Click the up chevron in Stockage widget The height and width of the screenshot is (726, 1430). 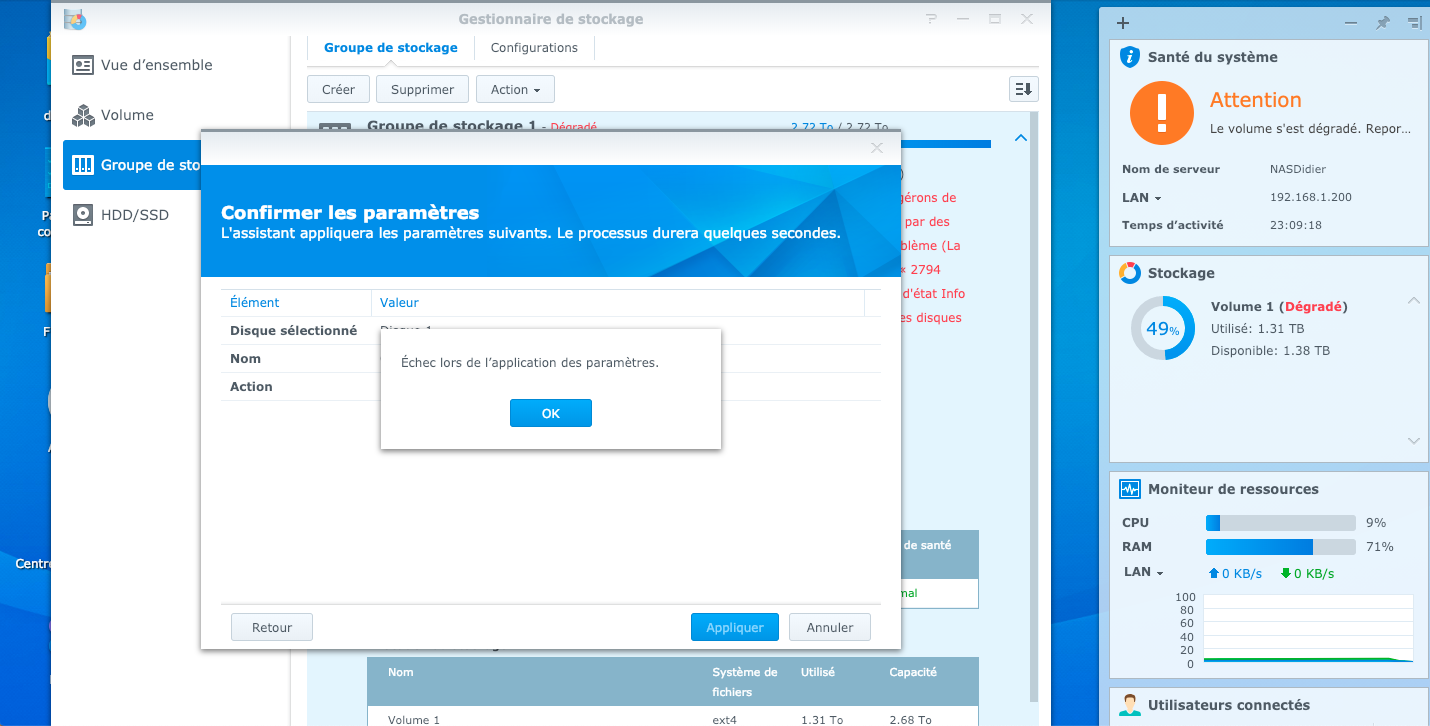(1414, 300)
